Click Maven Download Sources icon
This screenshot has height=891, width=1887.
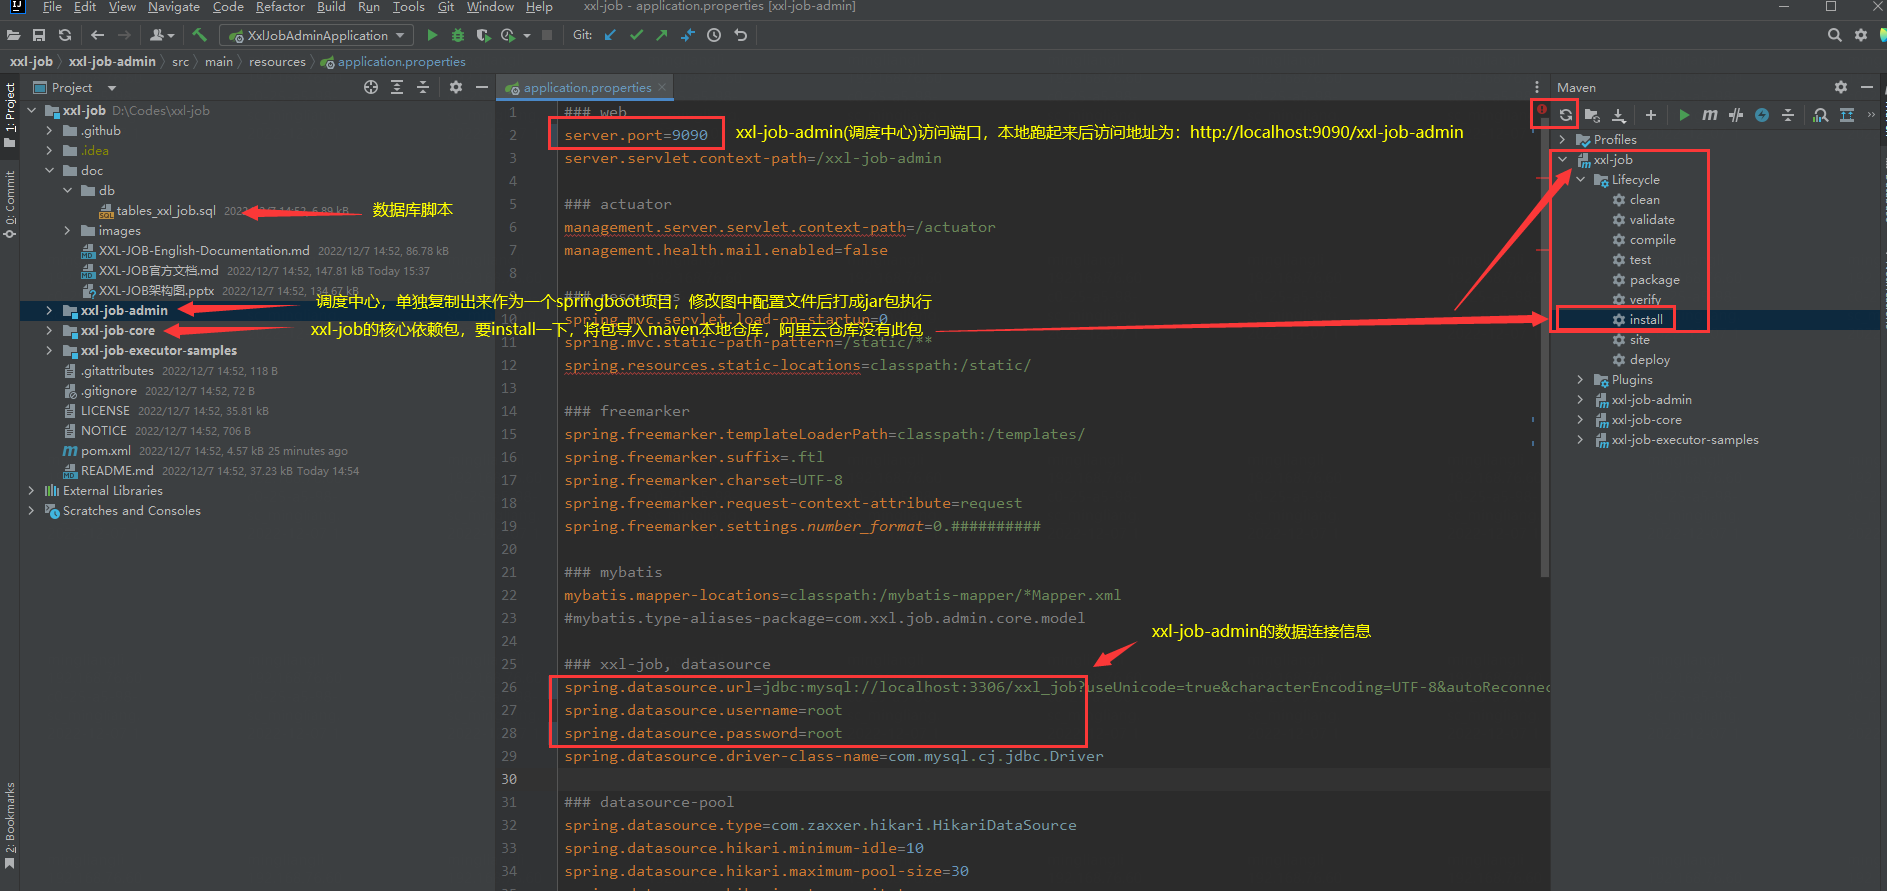tap(1619, 115)
